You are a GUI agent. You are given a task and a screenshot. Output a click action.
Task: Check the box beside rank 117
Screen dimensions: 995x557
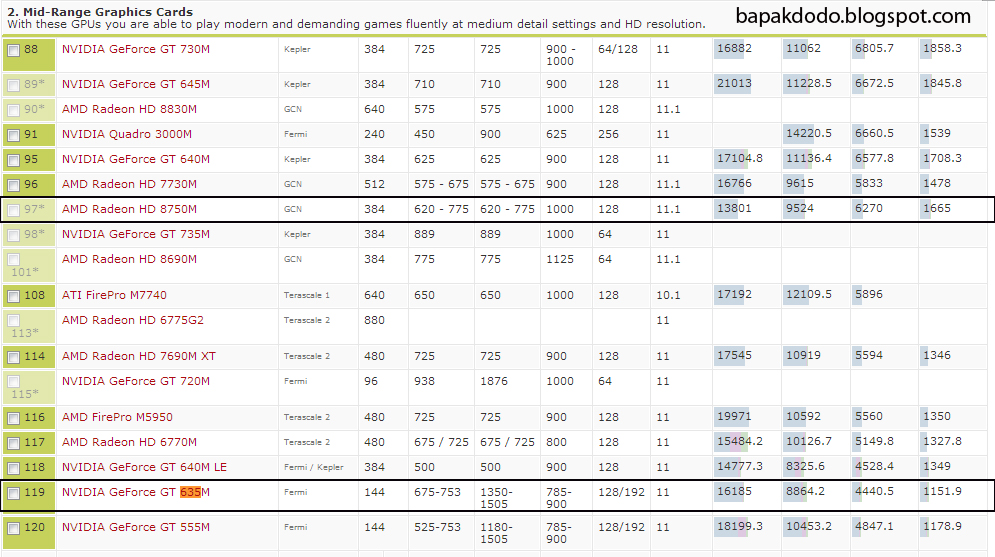[x=13, y=443]
